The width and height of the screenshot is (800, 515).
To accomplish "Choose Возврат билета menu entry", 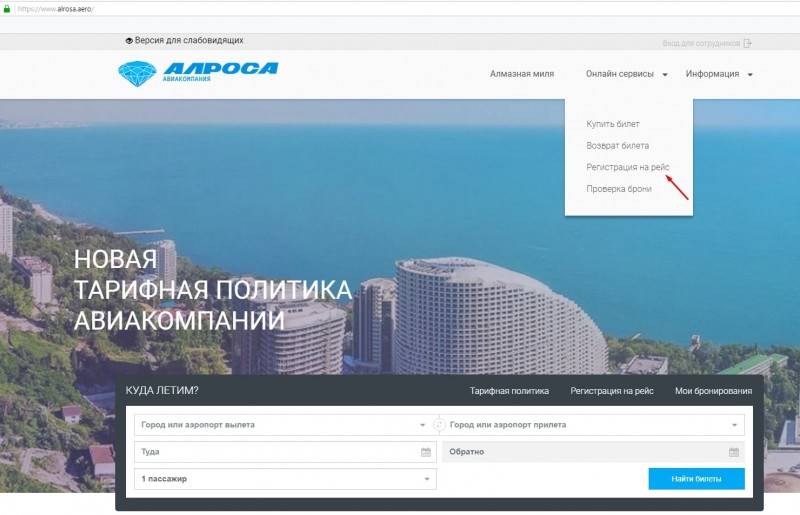I will point(617,145).
